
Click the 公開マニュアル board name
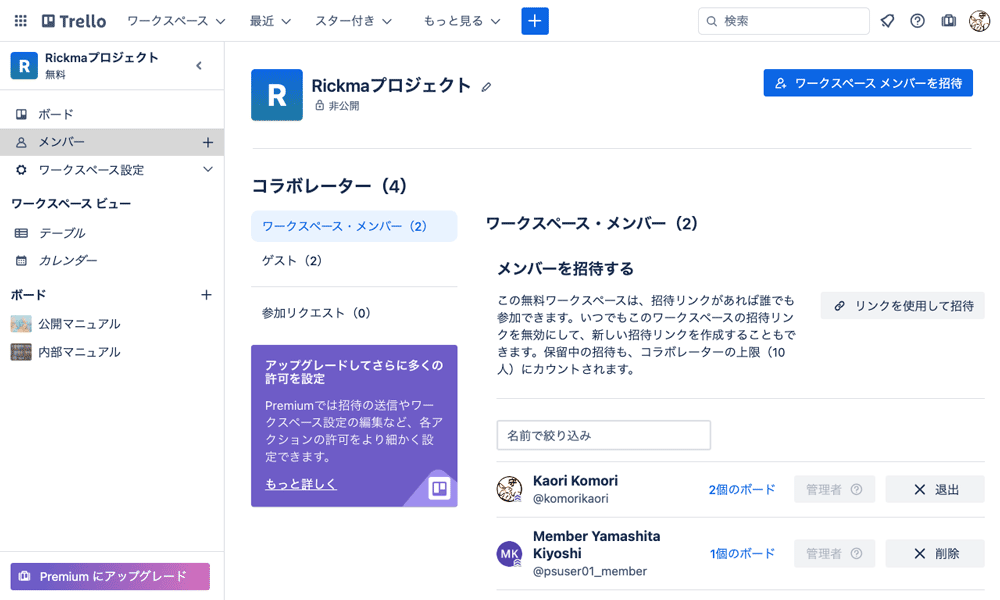(x=79, y=324)
